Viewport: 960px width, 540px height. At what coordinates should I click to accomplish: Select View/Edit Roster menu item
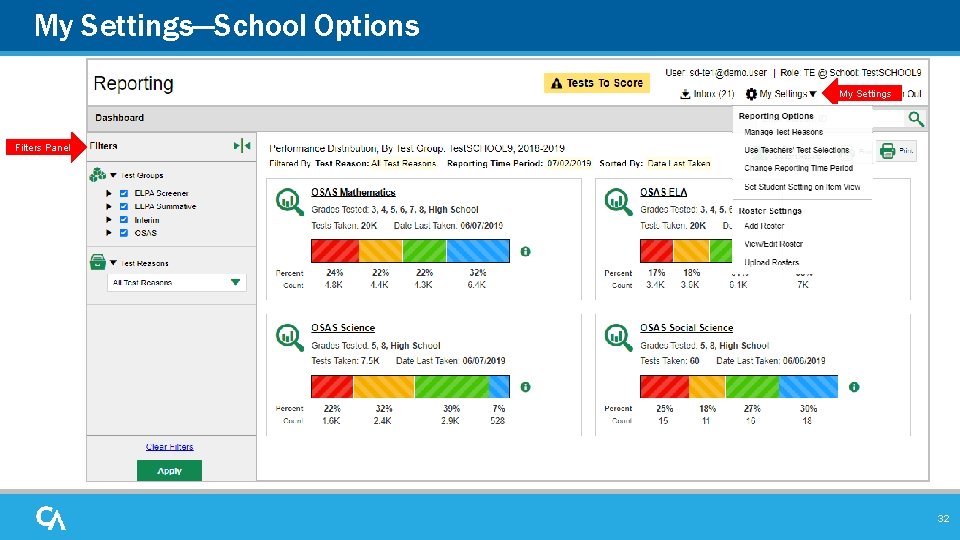tap(773, 244)
